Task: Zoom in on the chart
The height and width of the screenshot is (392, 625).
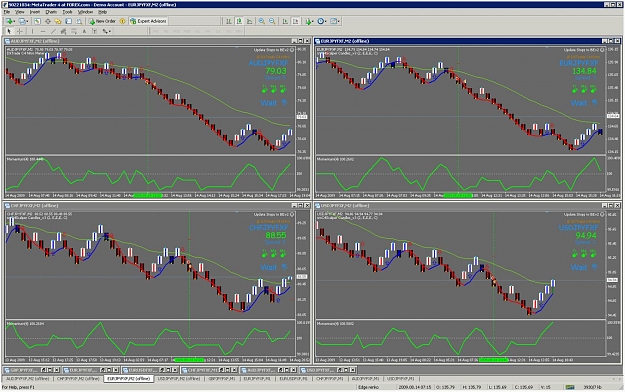Action: [x=261, y=21]
